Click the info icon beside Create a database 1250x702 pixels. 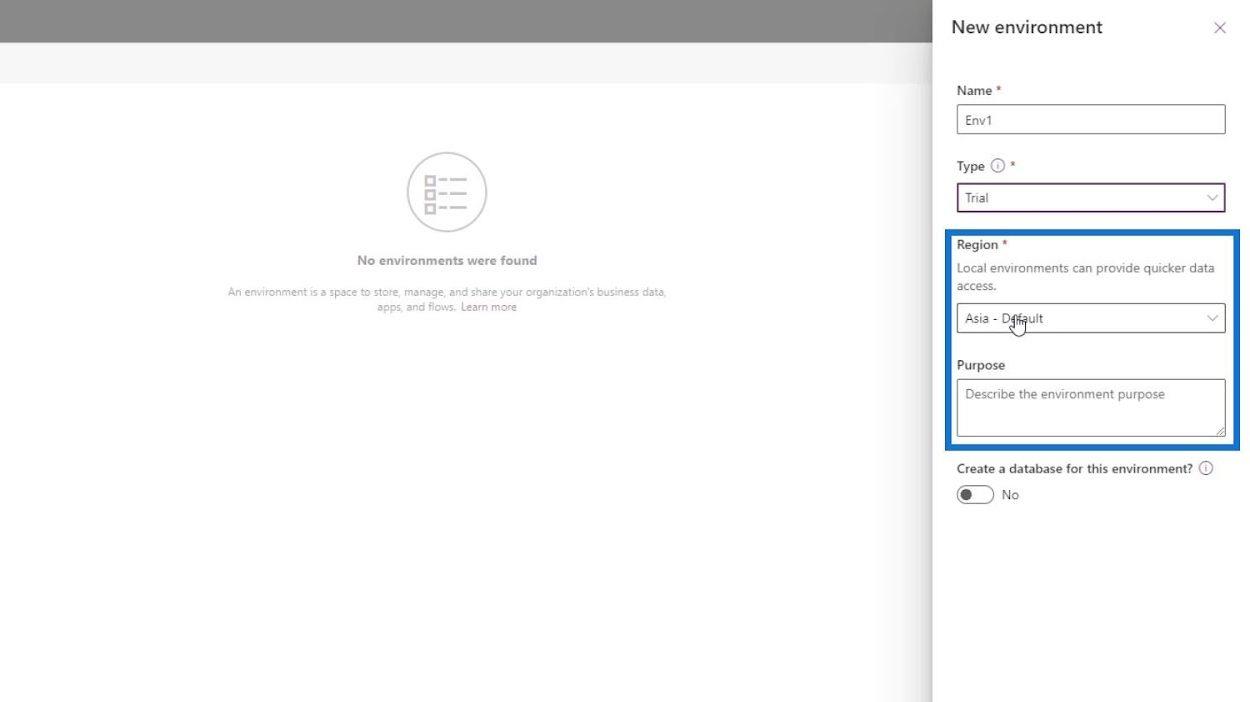(x=1206, y=468)
